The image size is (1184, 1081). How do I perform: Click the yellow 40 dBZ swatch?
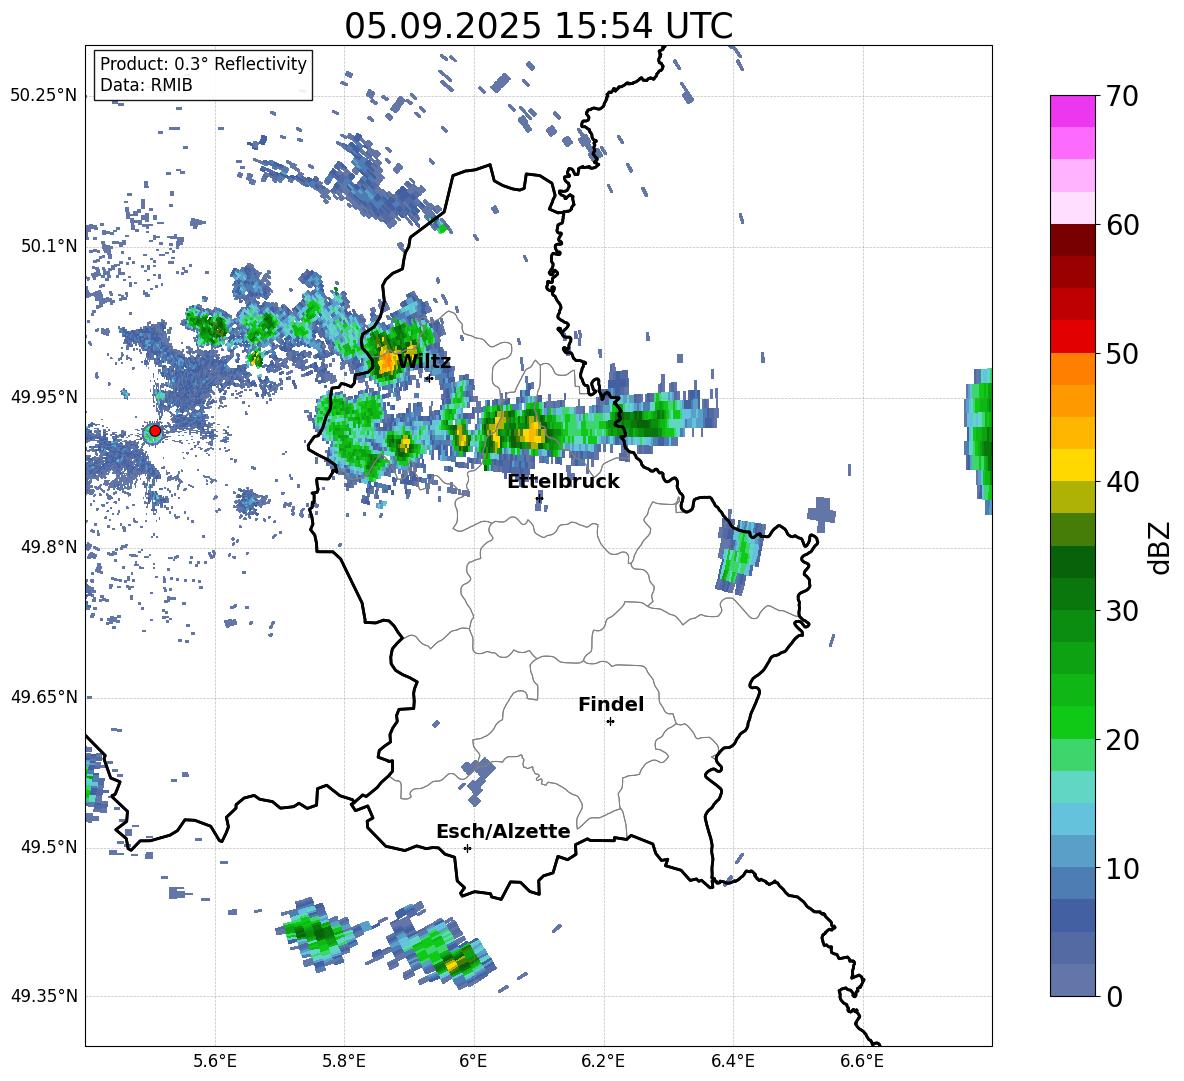pos(1072,466)
